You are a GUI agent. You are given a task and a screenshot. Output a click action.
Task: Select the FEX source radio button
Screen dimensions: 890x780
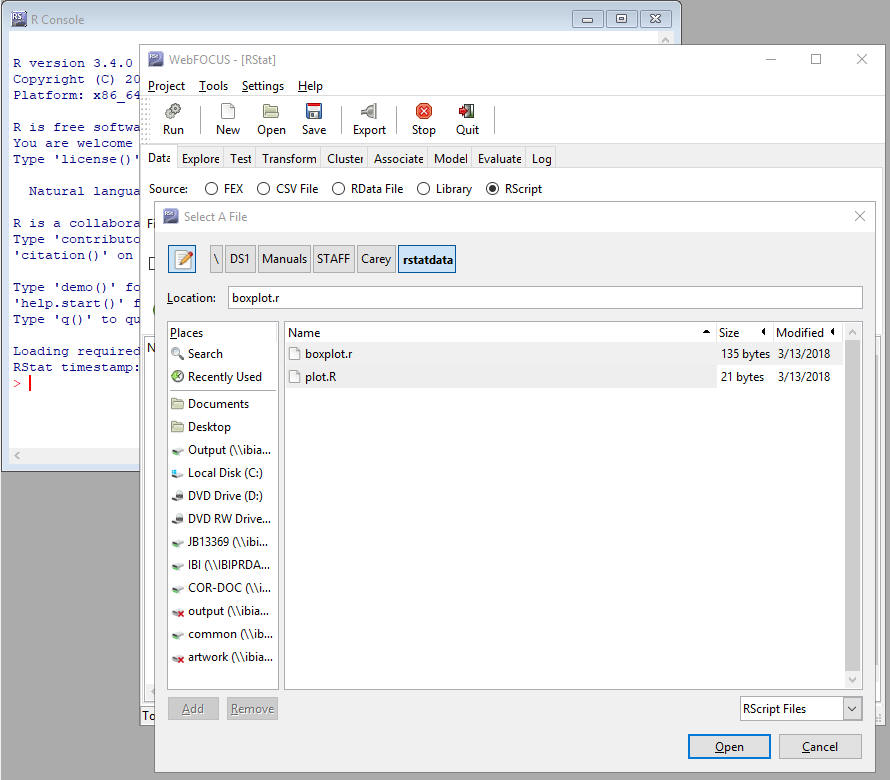pyautogui.click(x=211, y=188)
